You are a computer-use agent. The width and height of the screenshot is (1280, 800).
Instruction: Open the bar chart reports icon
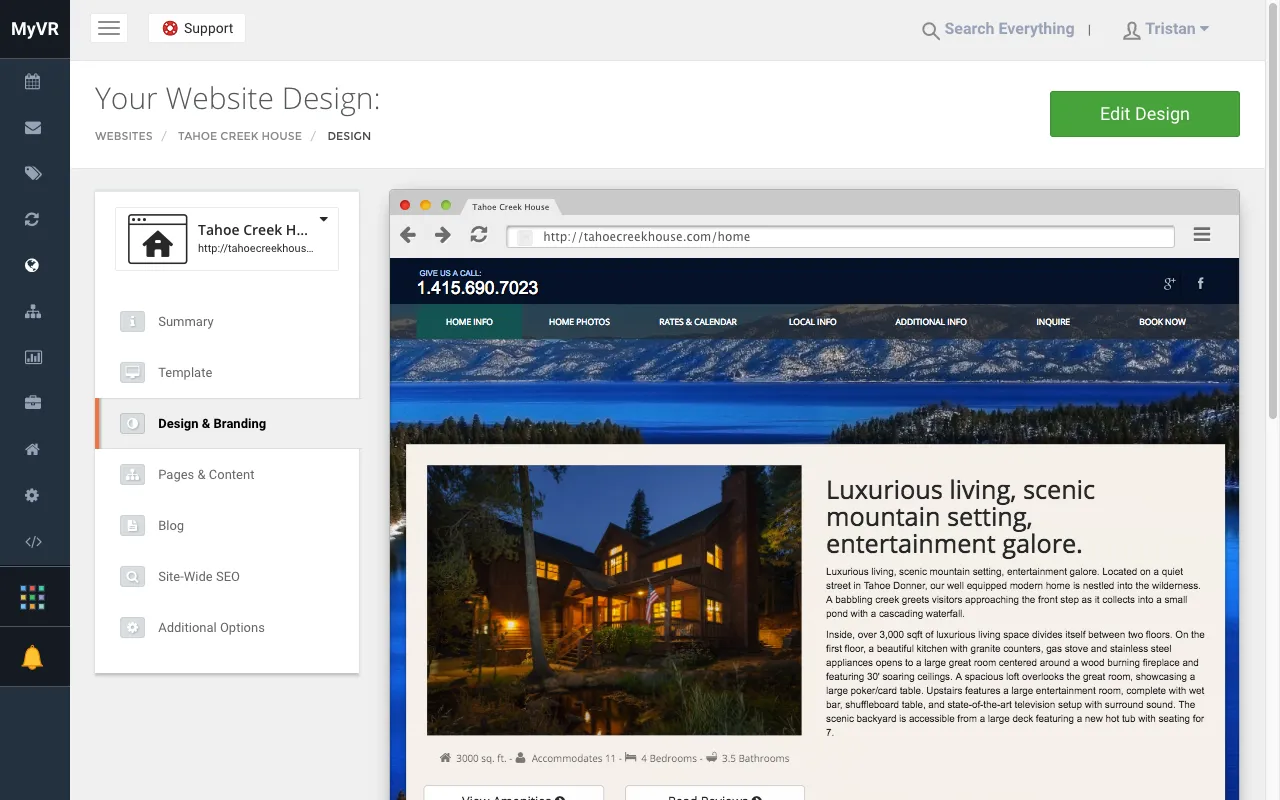[33, 357]
